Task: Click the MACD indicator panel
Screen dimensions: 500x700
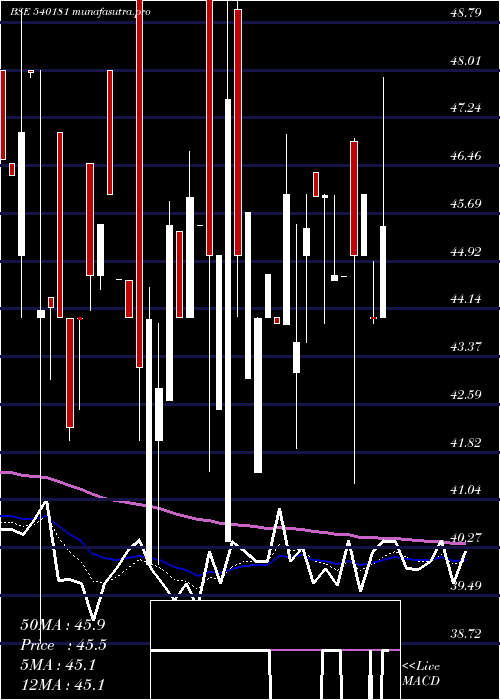Action: [x=275, y=650]
